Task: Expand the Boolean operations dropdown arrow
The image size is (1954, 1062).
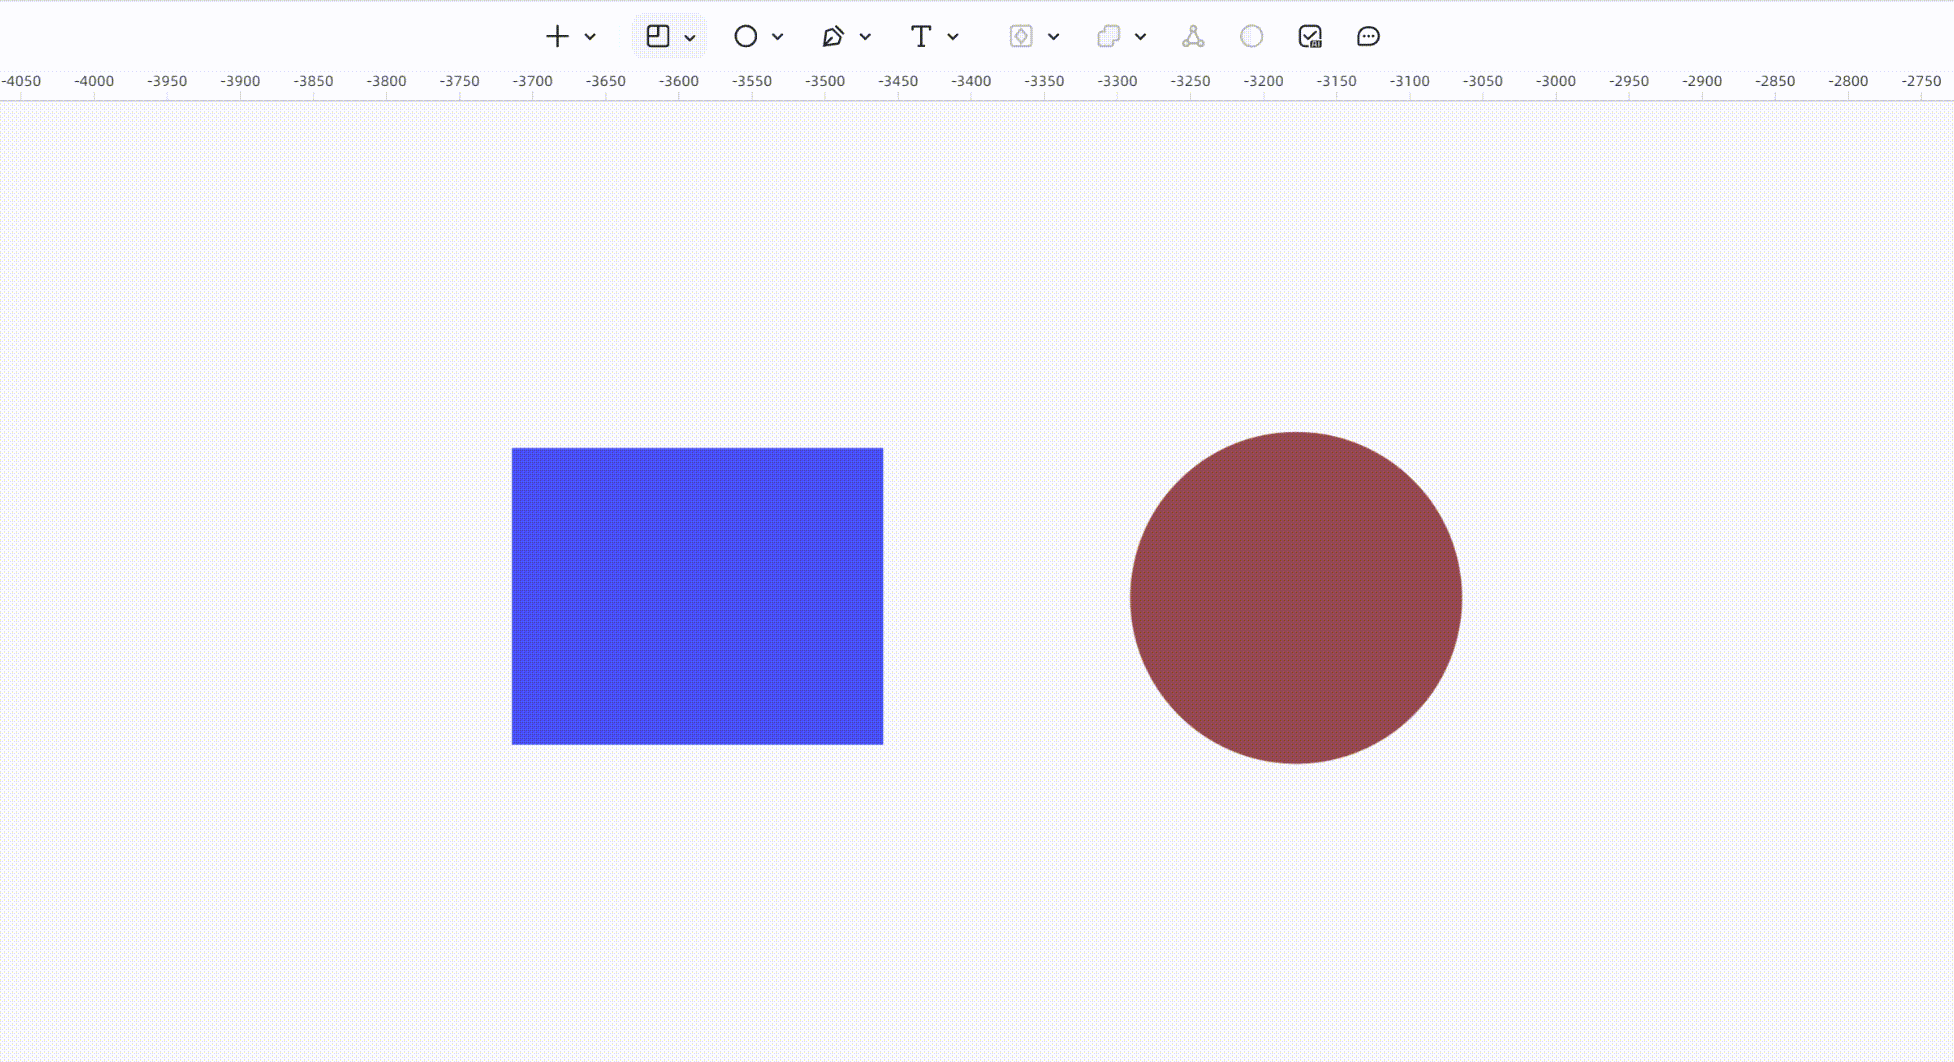Action: [x=1140, y=37]
